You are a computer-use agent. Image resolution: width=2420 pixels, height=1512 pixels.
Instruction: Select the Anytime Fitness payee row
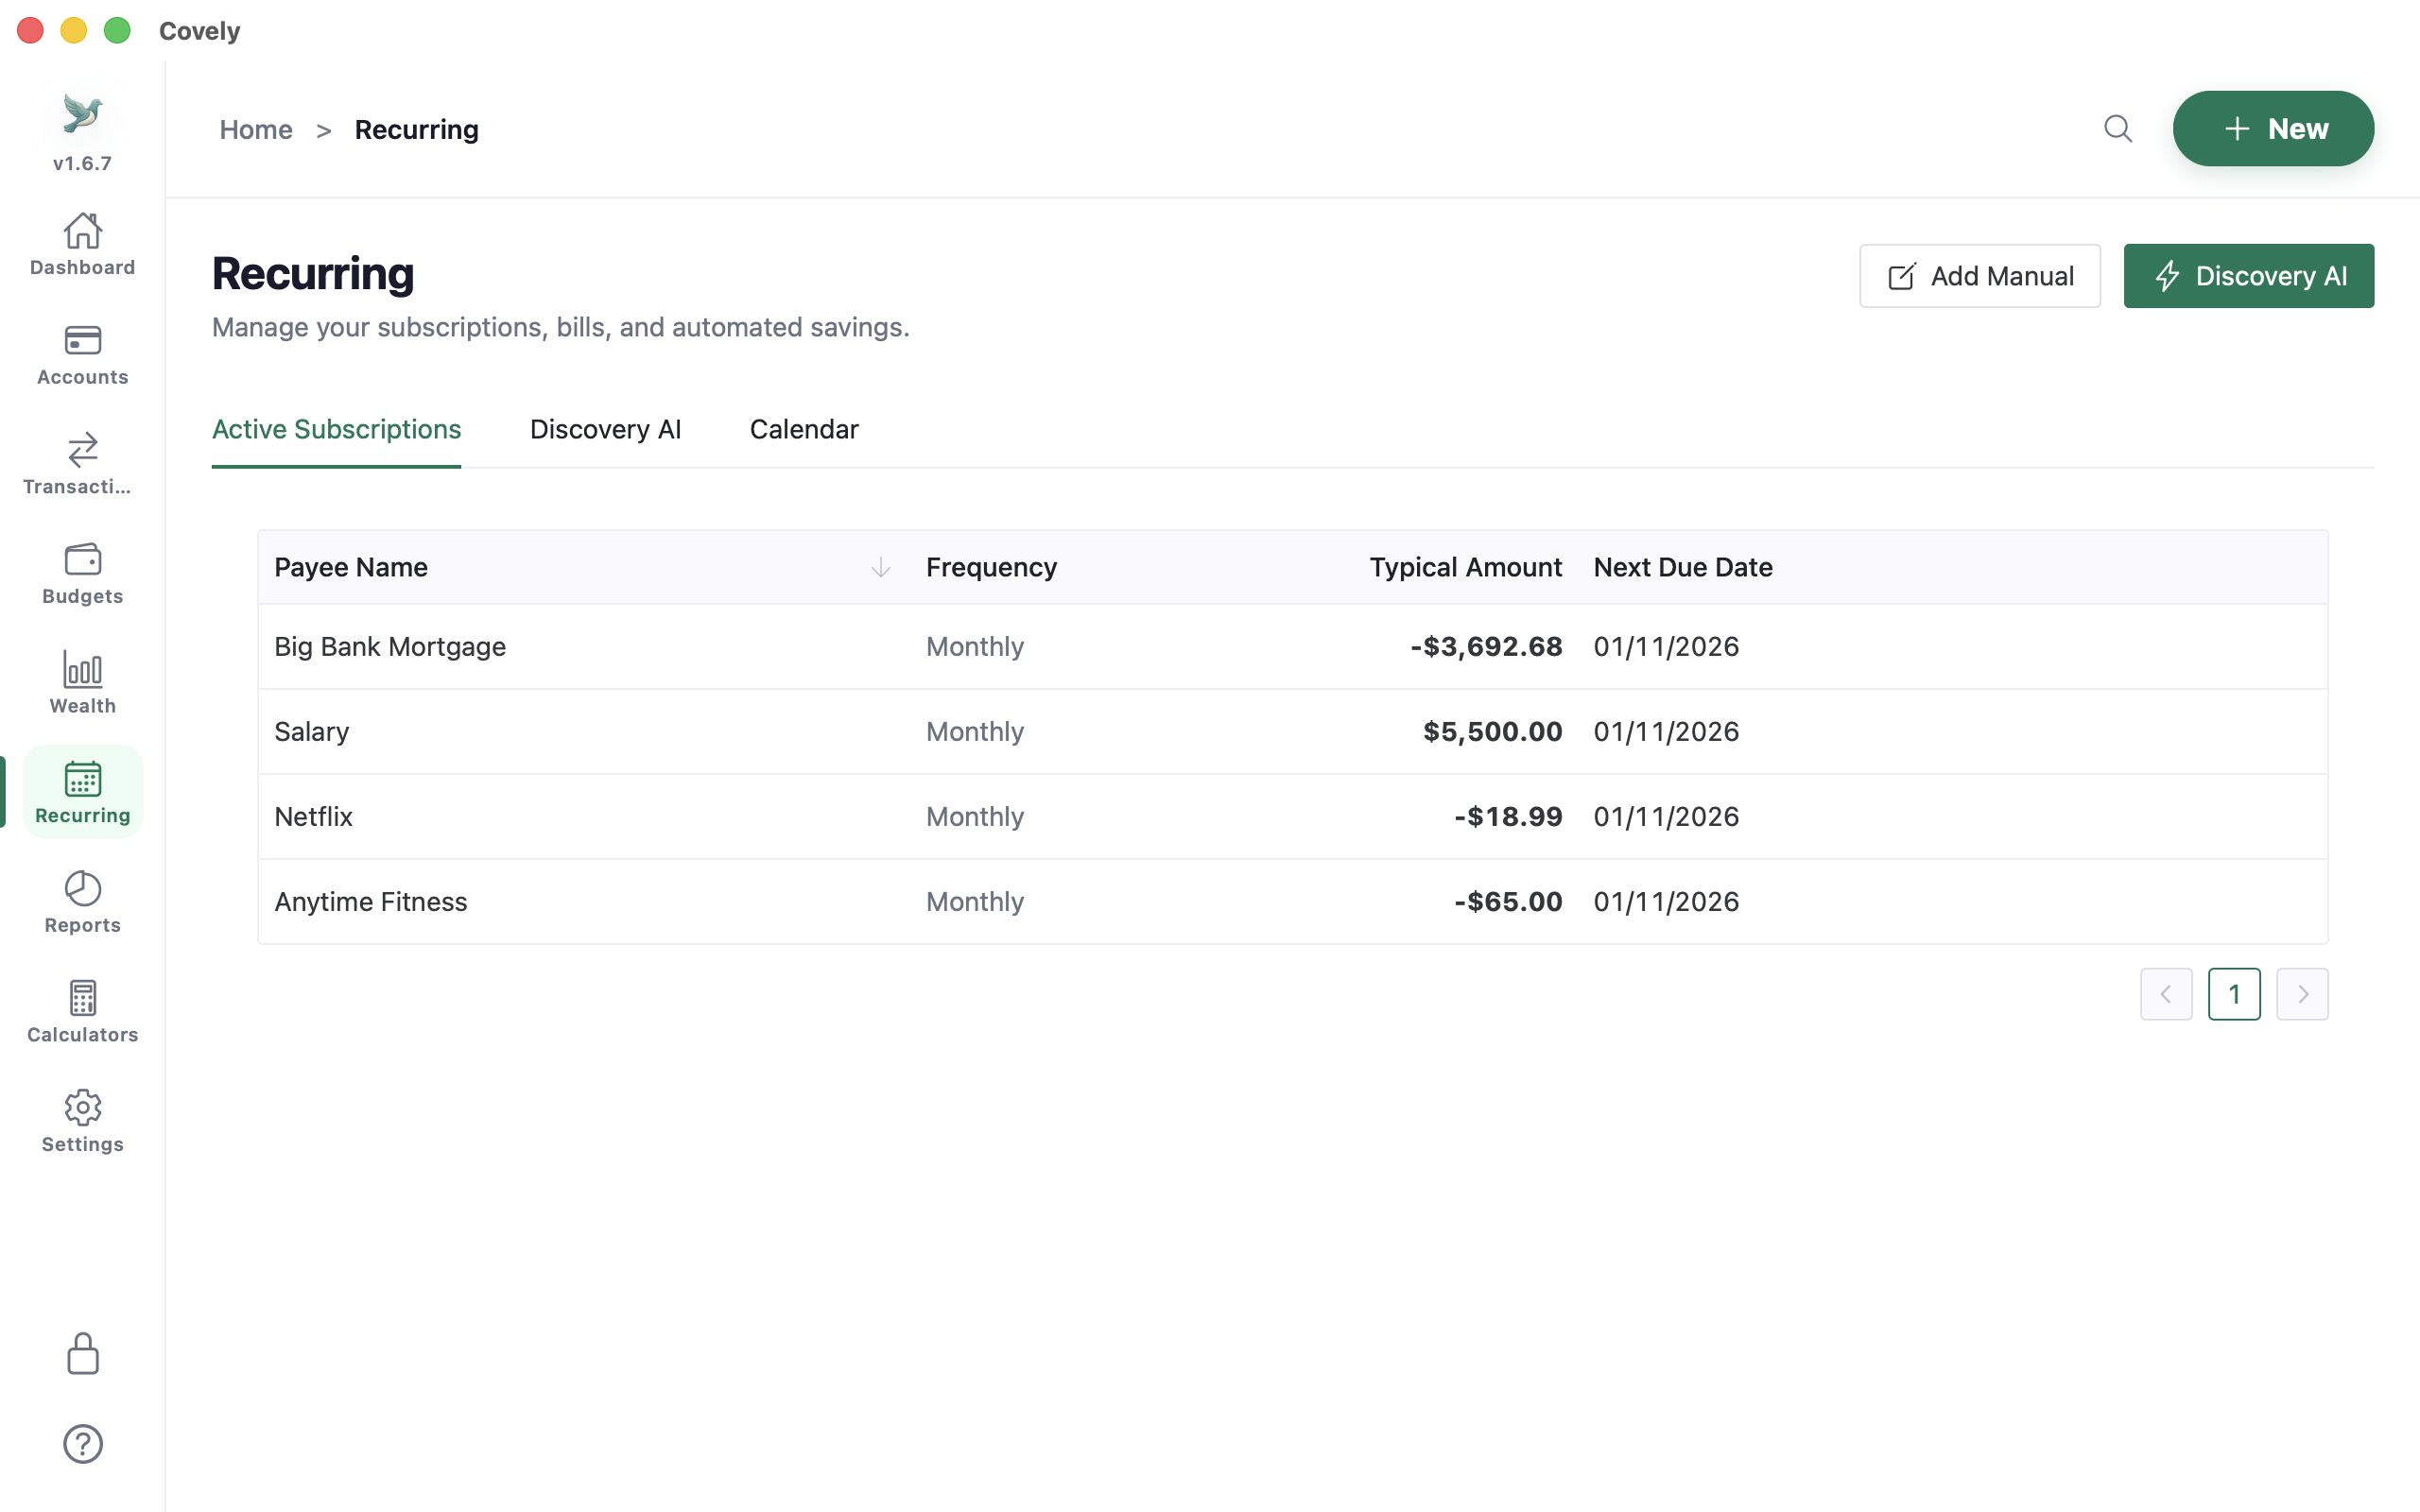(x=1292, y=902)
